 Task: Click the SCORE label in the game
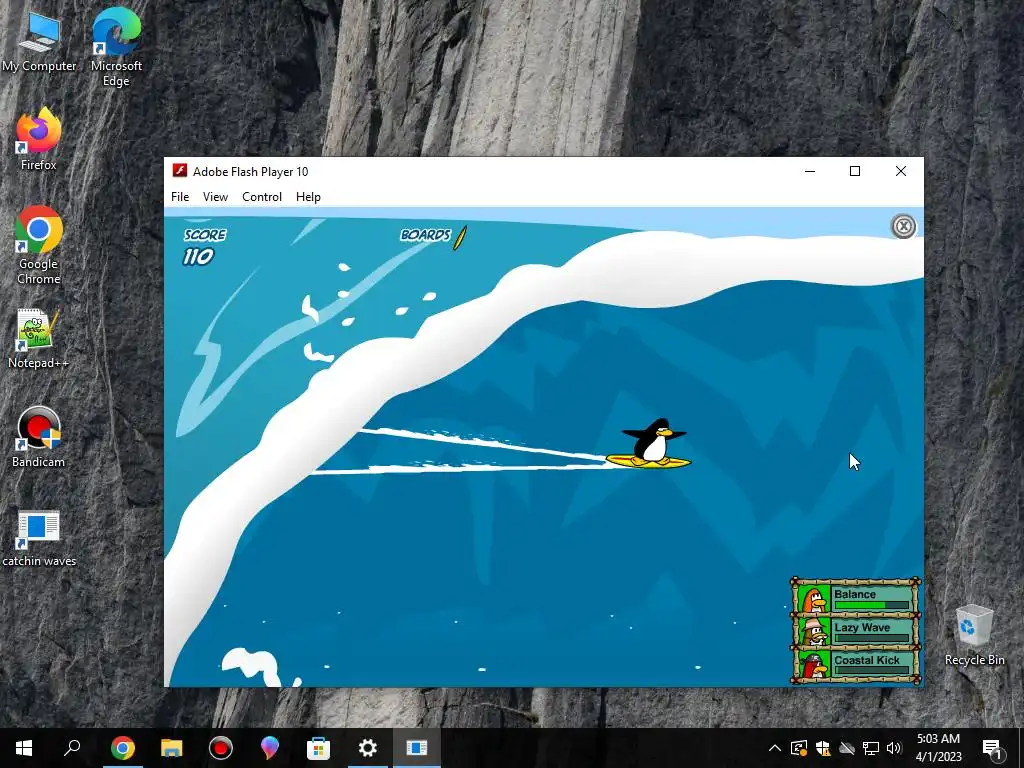pyautogui.click(x=205, y=235)
